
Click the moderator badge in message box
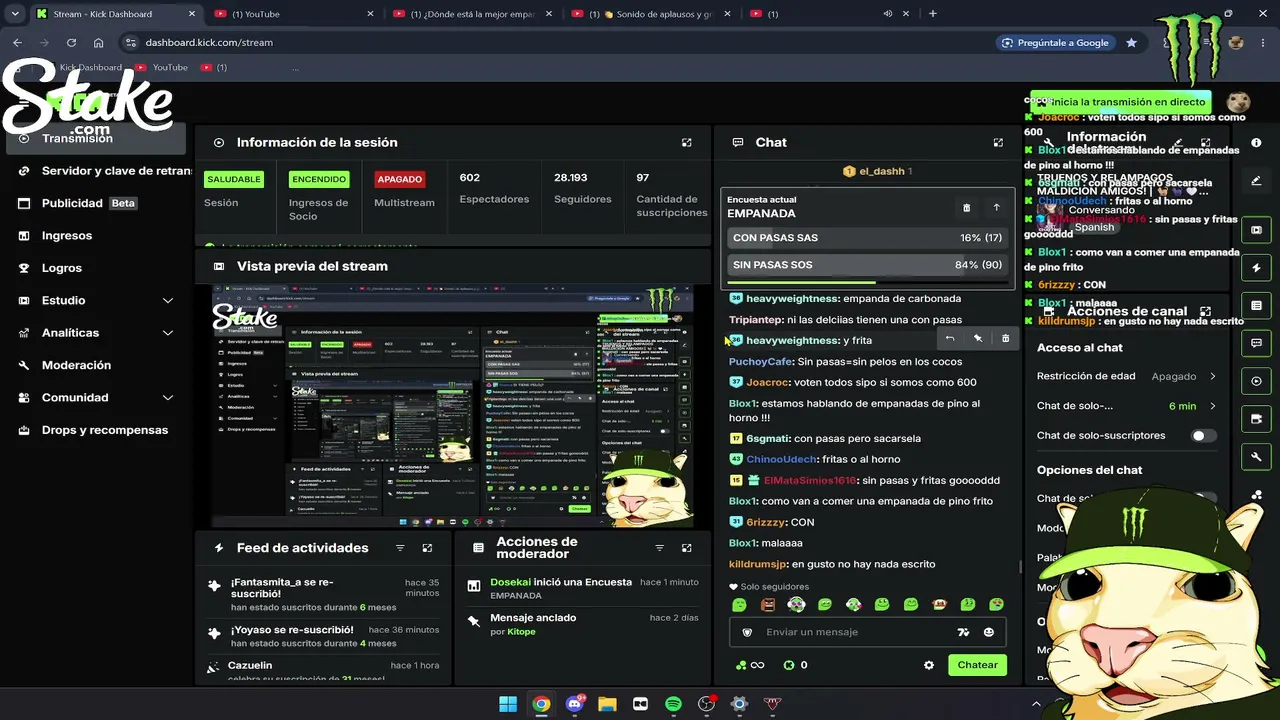(x=747, y=632)
